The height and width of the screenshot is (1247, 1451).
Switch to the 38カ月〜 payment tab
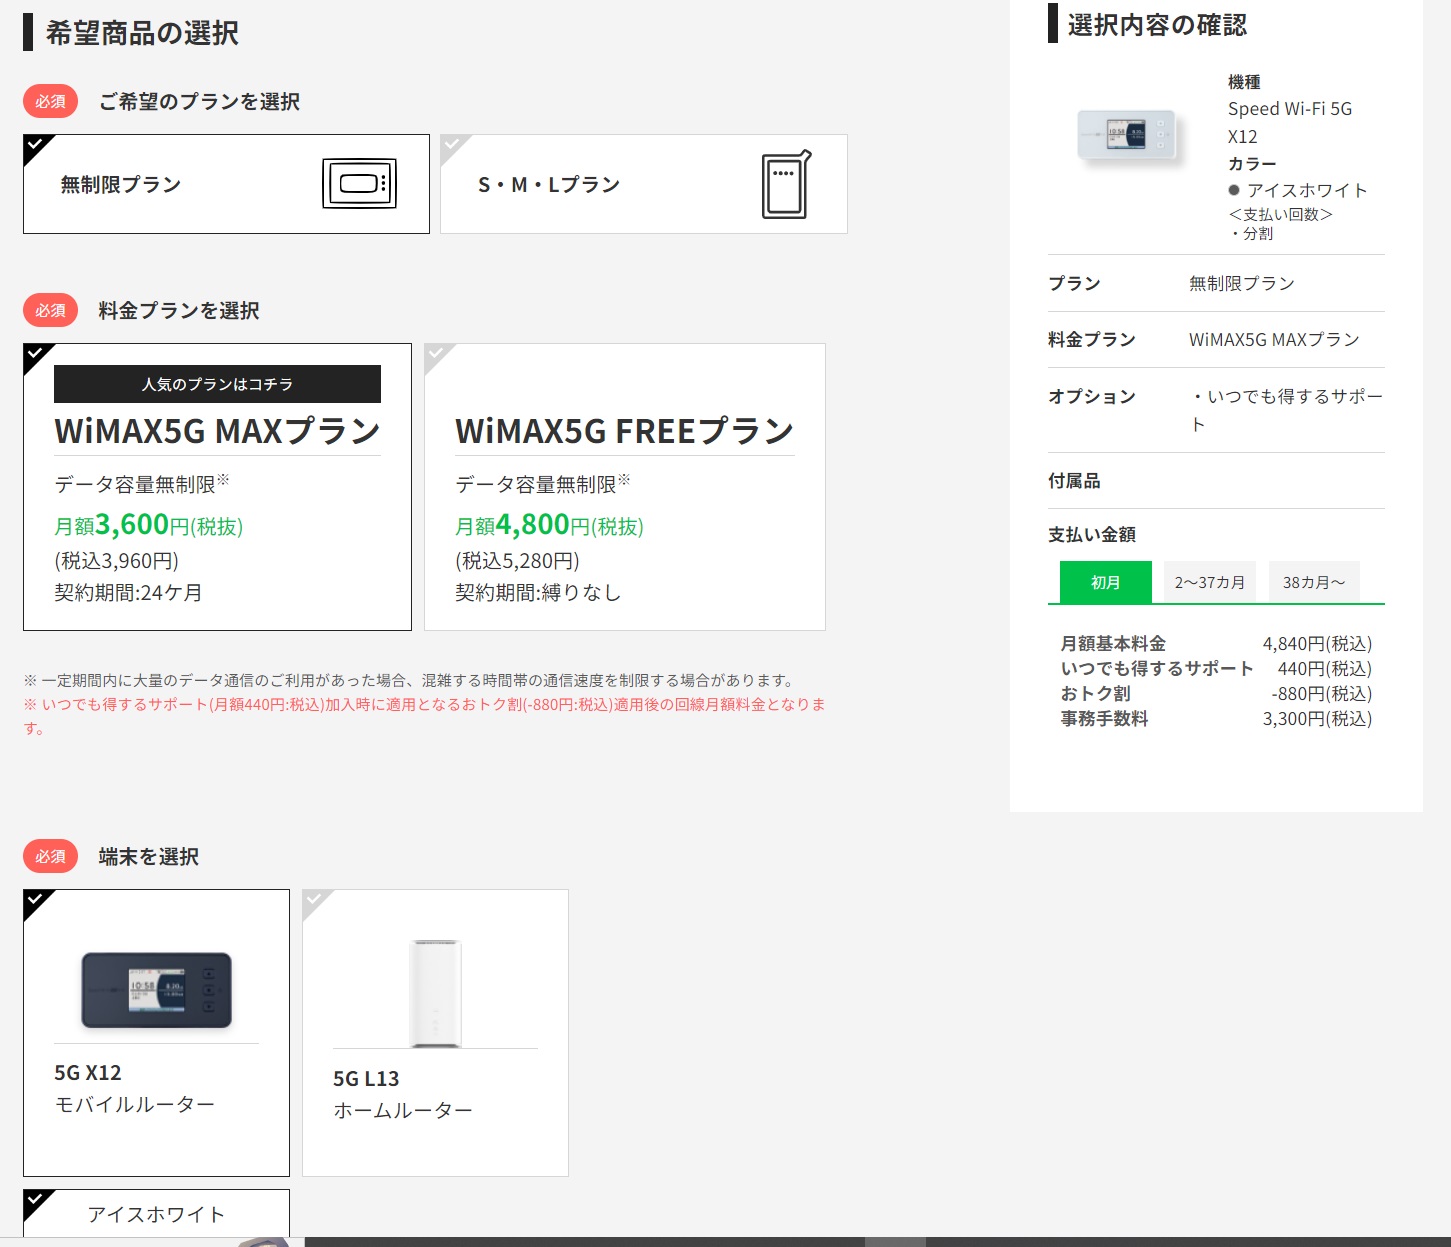click(x=1314, y=582)
